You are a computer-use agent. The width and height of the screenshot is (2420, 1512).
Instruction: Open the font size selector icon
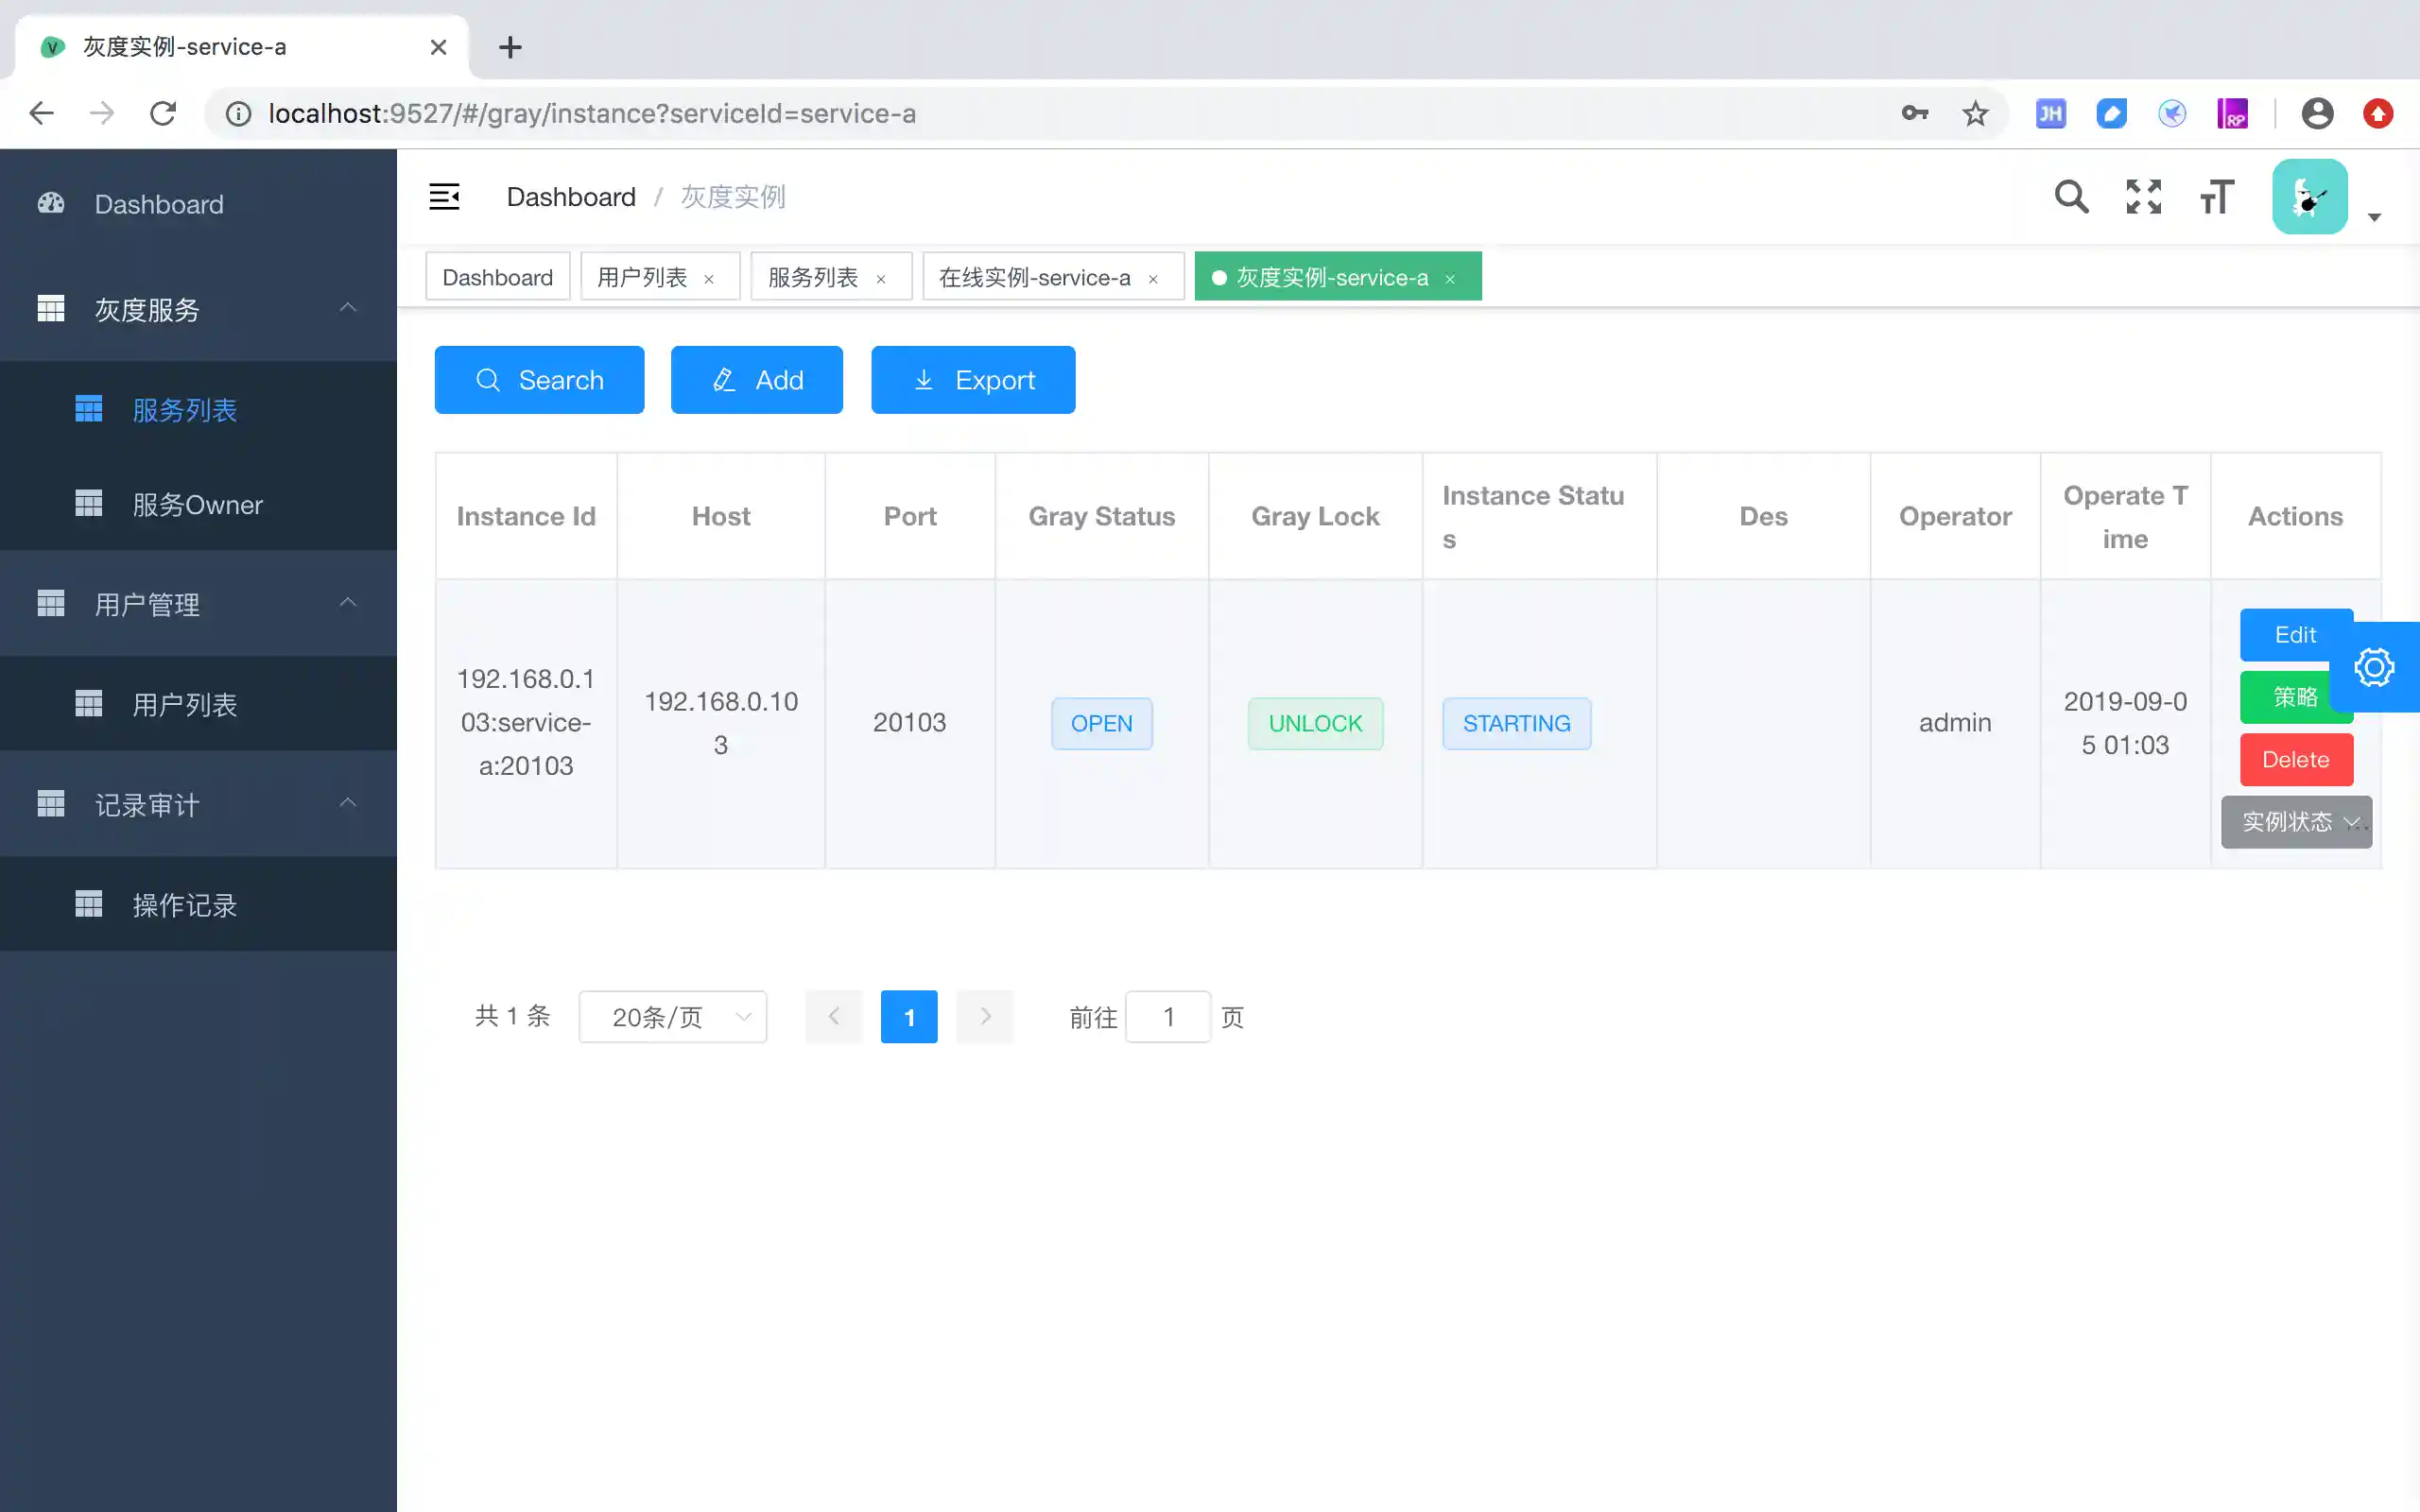click(2216, 196)
